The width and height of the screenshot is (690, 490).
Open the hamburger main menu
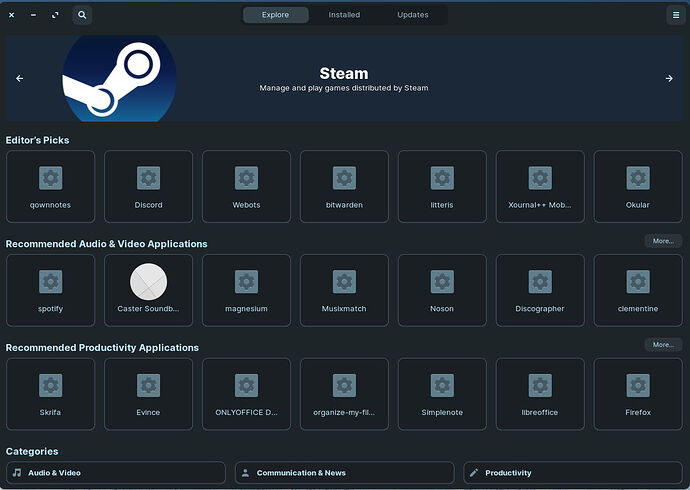coord(676,15)
